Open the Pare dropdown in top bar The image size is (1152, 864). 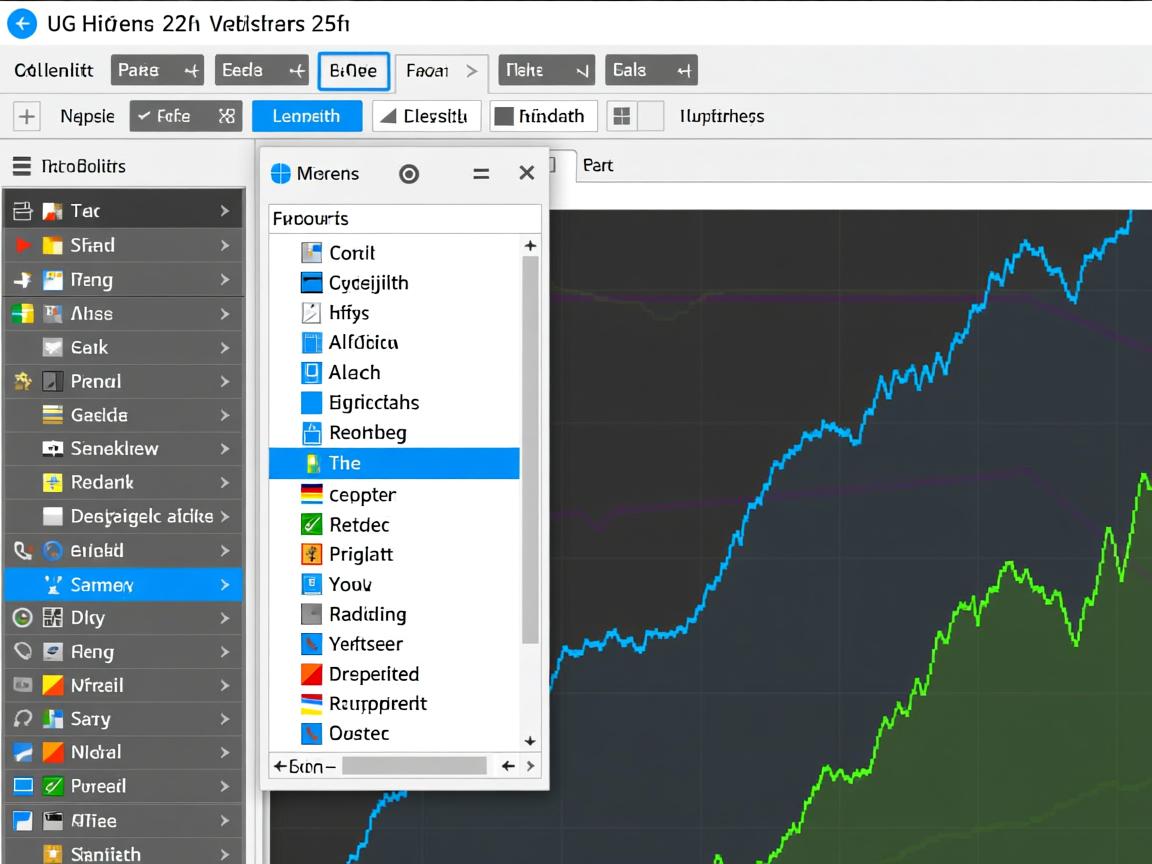click(157, 70)
